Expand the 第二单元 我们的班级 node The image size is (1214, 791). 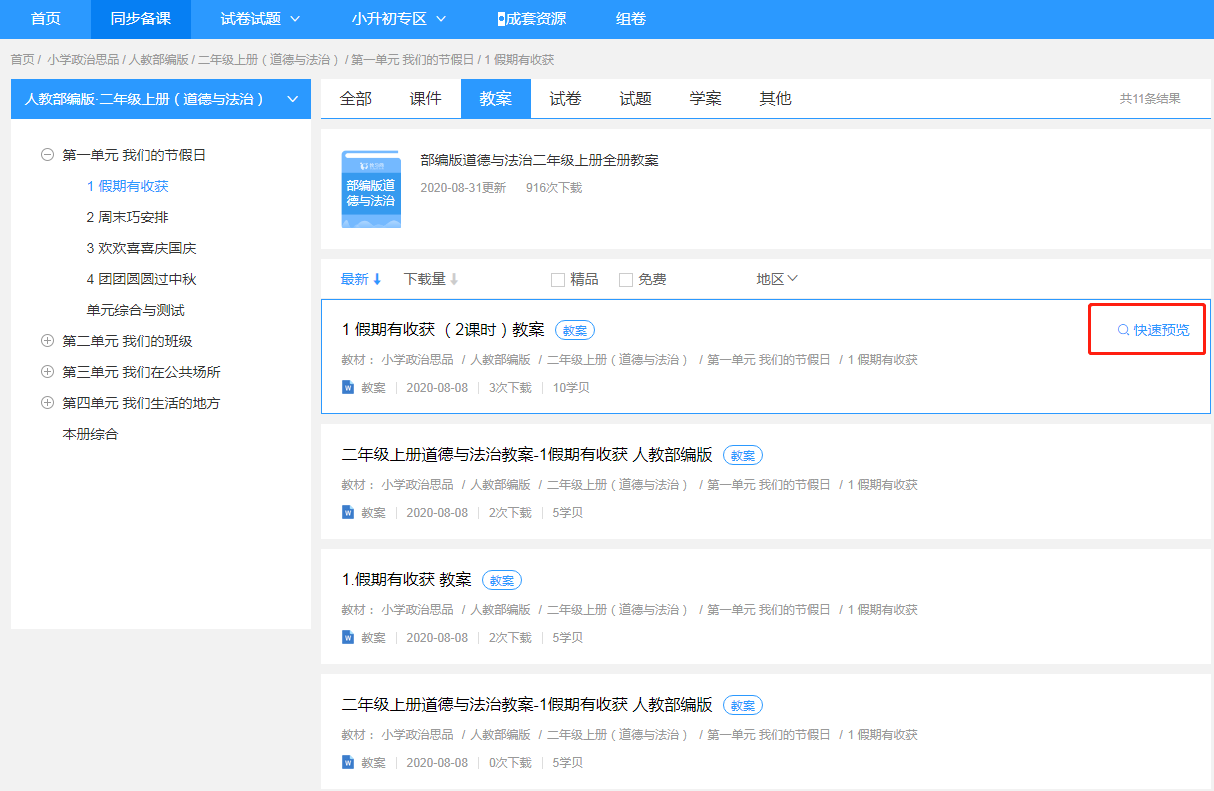tap(47, 341)
